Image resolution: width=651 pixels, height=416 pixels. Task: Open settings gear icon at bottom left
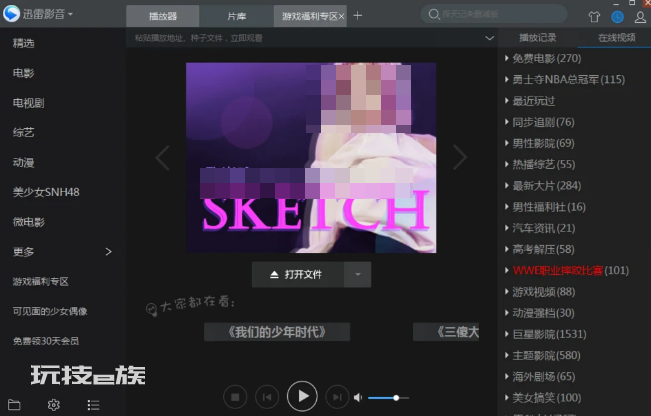tap(54, 405)
